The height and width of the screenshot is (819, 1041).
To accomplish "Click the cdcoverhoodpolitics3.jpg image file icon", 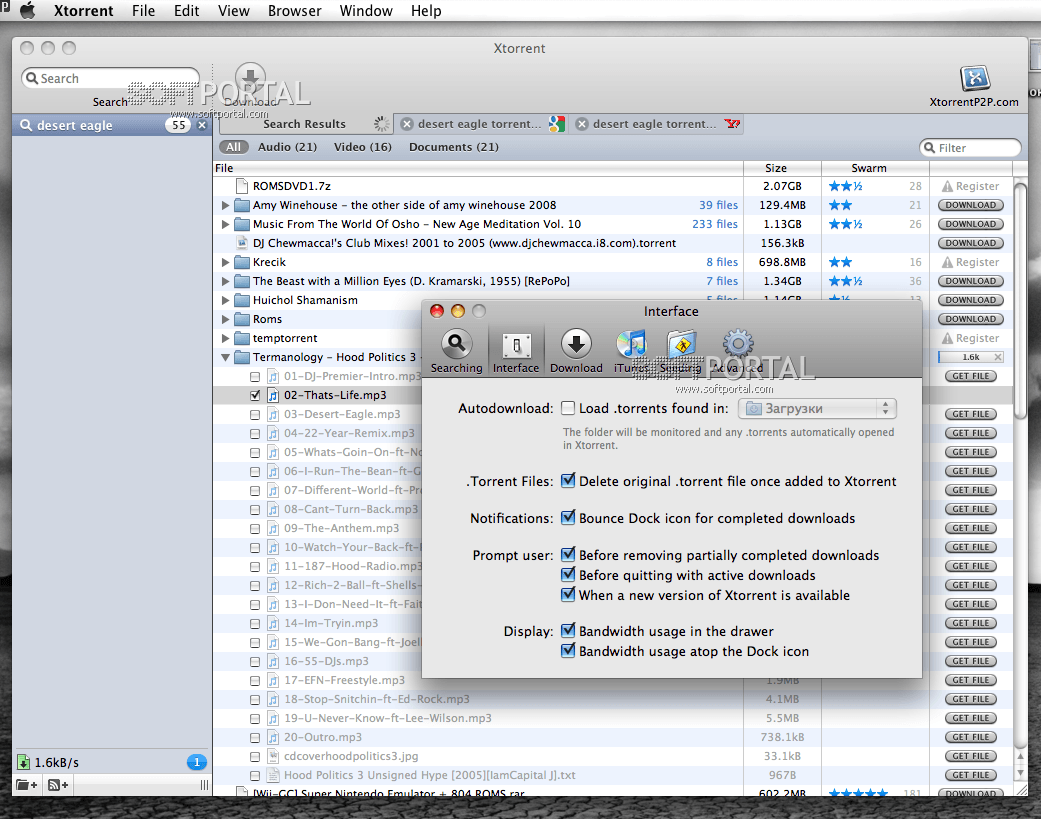I will tap(273, 756).
